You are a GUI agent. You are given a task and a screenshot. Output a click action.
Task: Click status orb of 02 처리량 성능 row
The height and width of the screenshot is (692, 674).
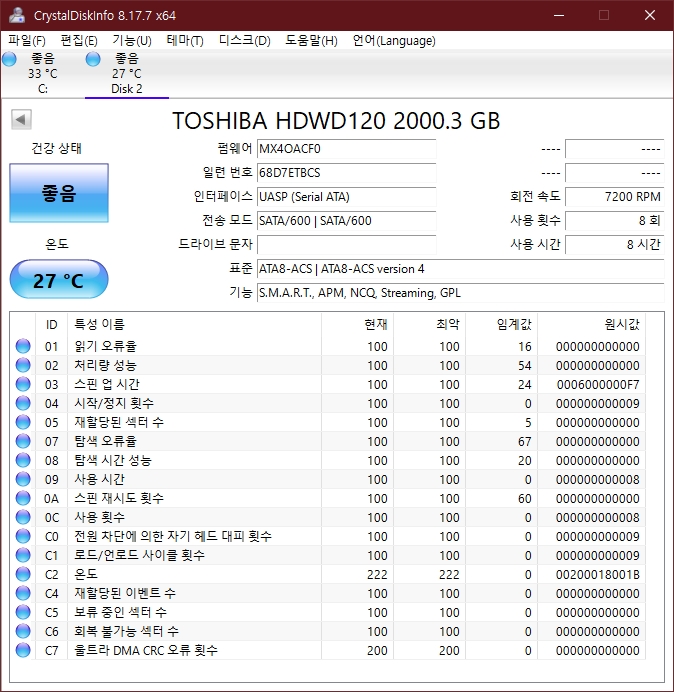pos(23,365)
